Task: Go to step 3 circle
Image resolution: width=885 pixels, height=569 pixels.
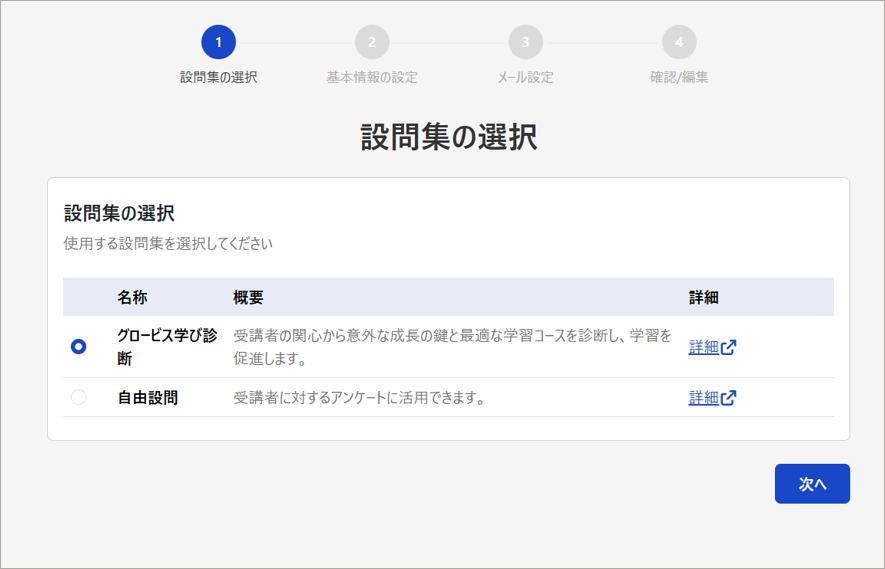Action: [525, 42]
